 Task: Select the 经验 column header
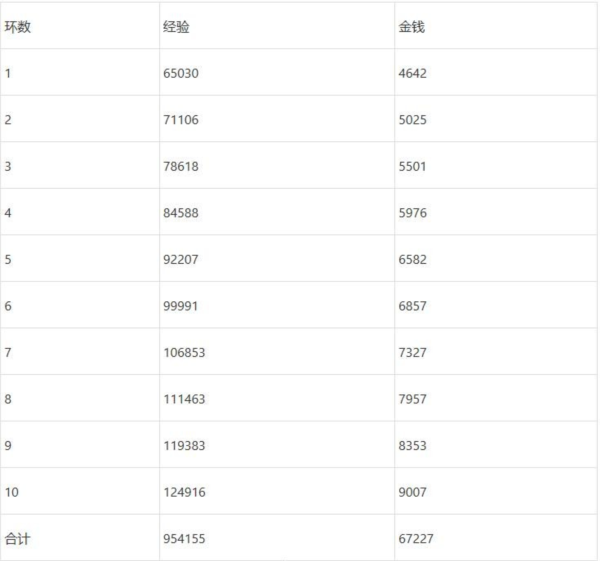(x=176, y=27)
